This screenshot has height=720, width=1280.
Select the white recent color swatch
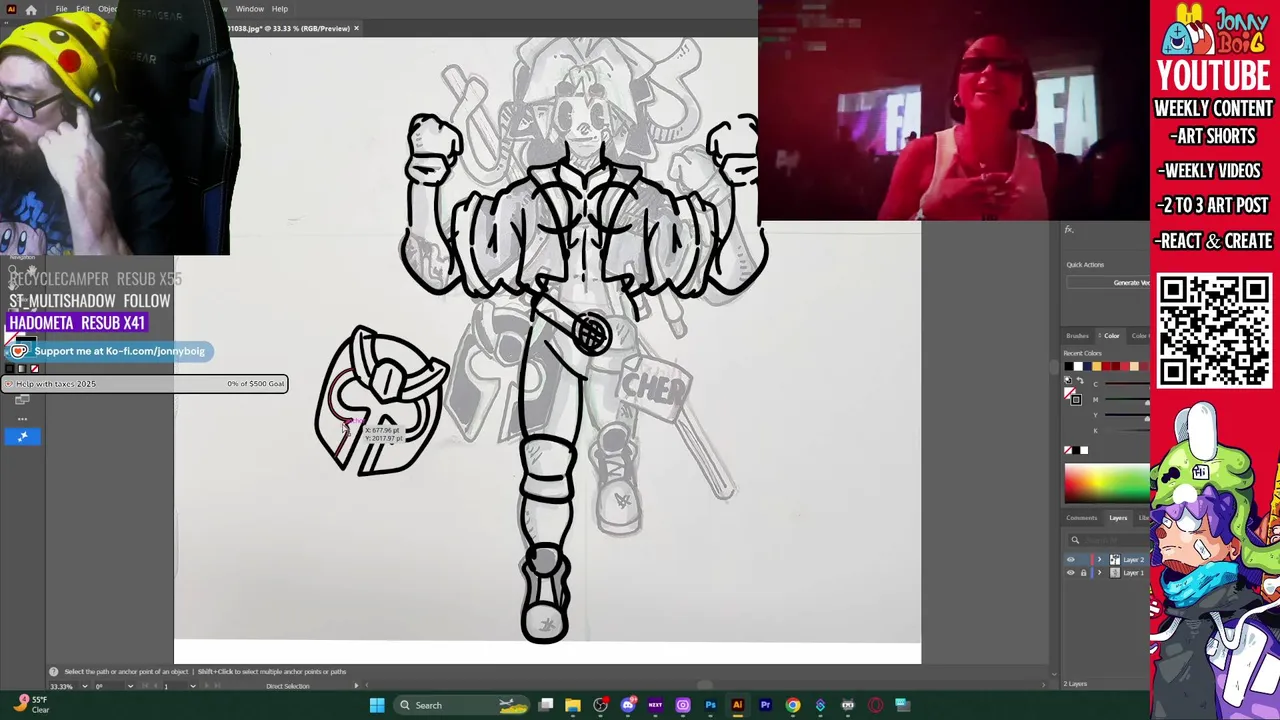click(1078, 366)
